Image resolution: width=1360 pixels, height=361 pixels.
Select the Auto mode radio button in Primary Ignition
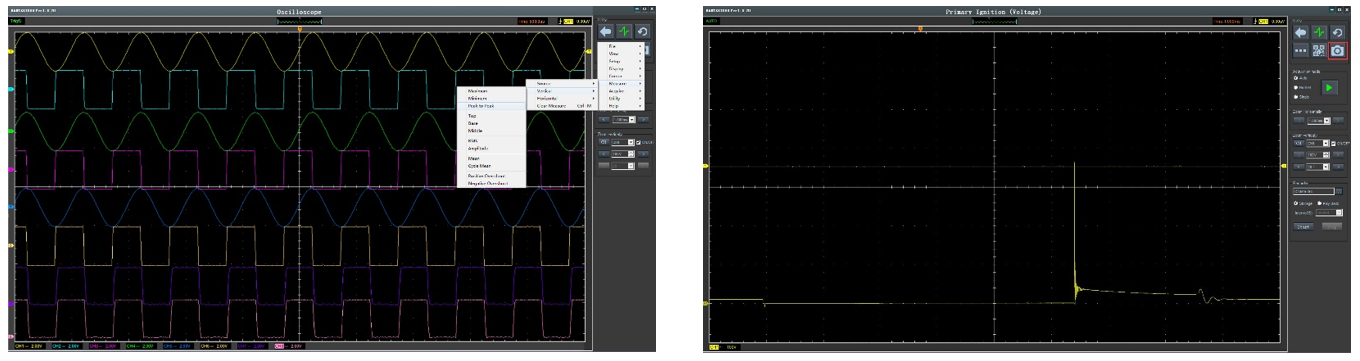(1296, 78)
